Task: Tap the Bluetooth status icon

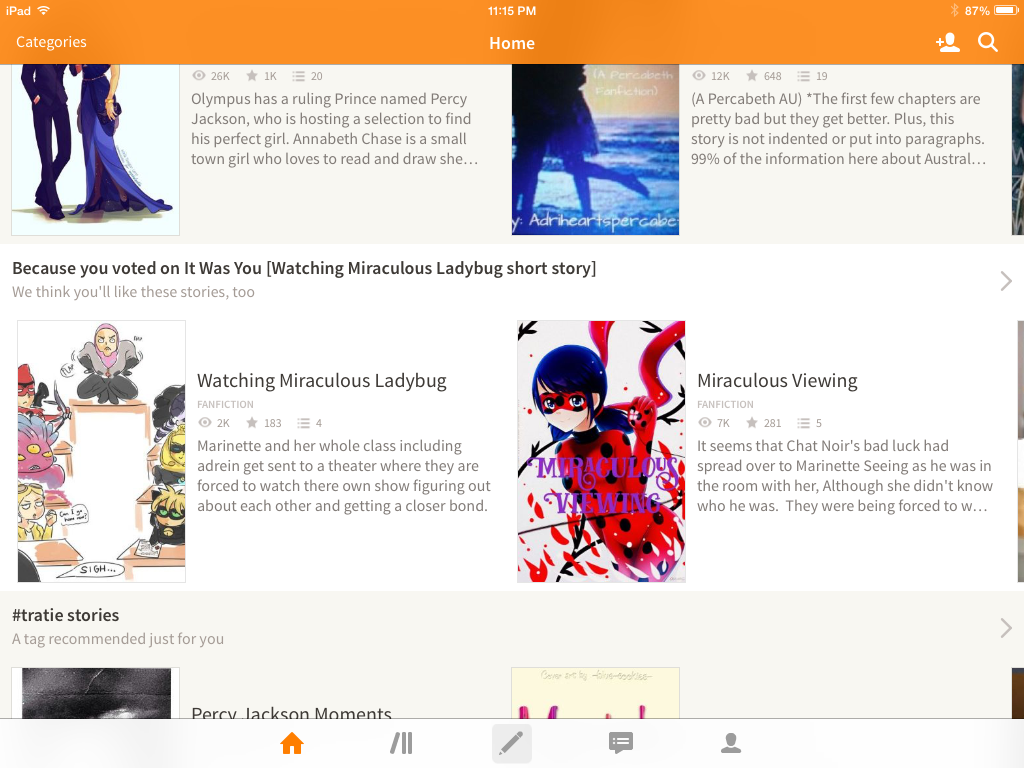Action: point(954,10)
